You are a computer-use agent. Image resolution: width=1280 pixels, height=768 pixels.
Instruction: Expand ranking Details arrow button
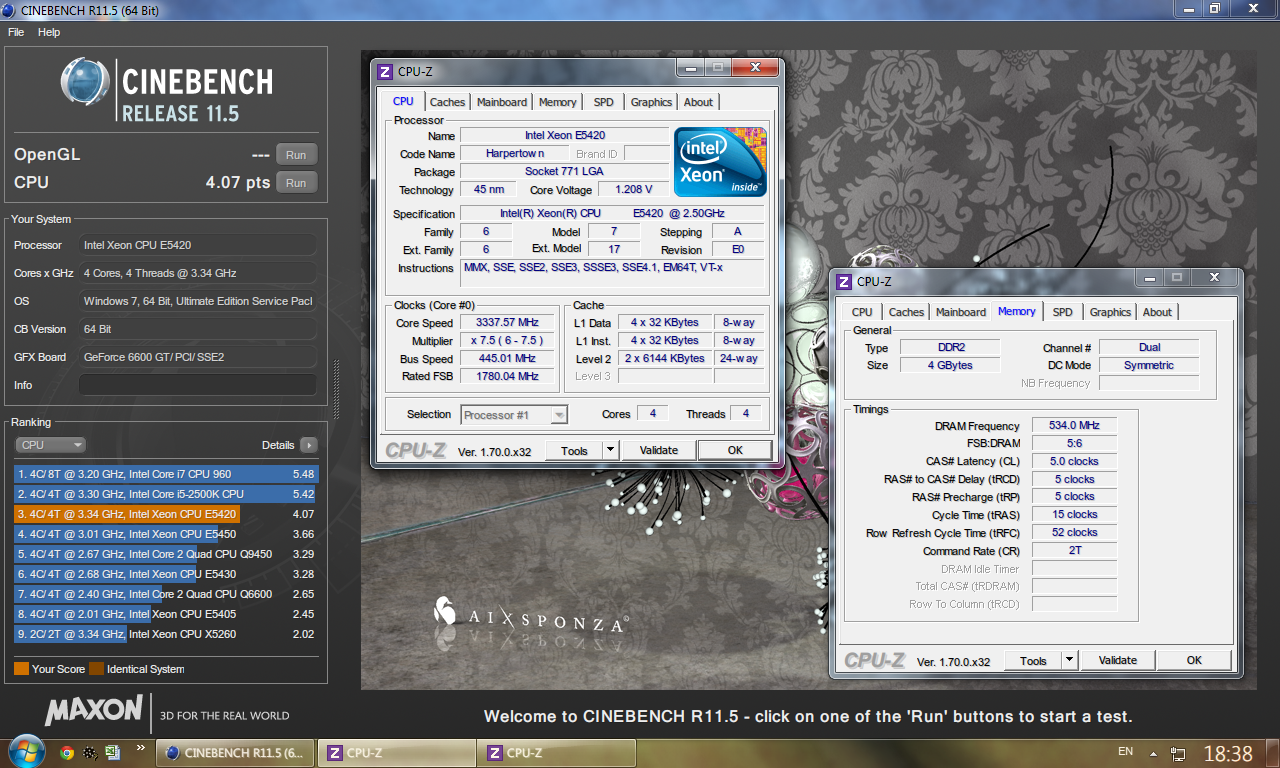coord(308,445)
